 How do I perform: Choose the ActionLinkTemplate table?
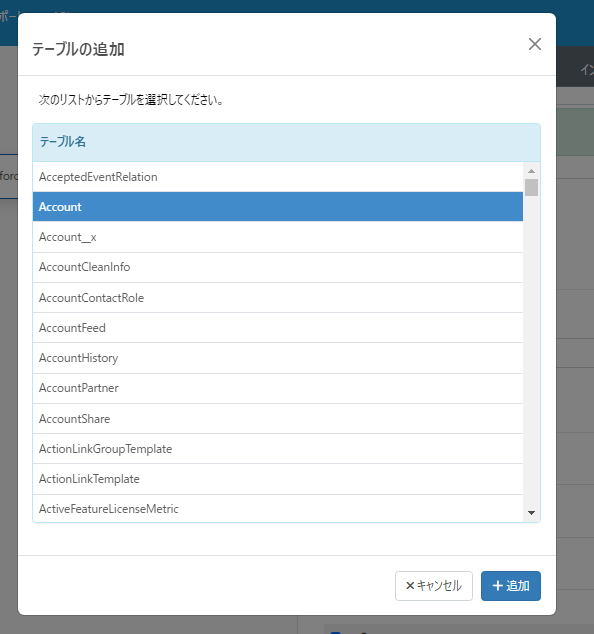coord(278,479)
